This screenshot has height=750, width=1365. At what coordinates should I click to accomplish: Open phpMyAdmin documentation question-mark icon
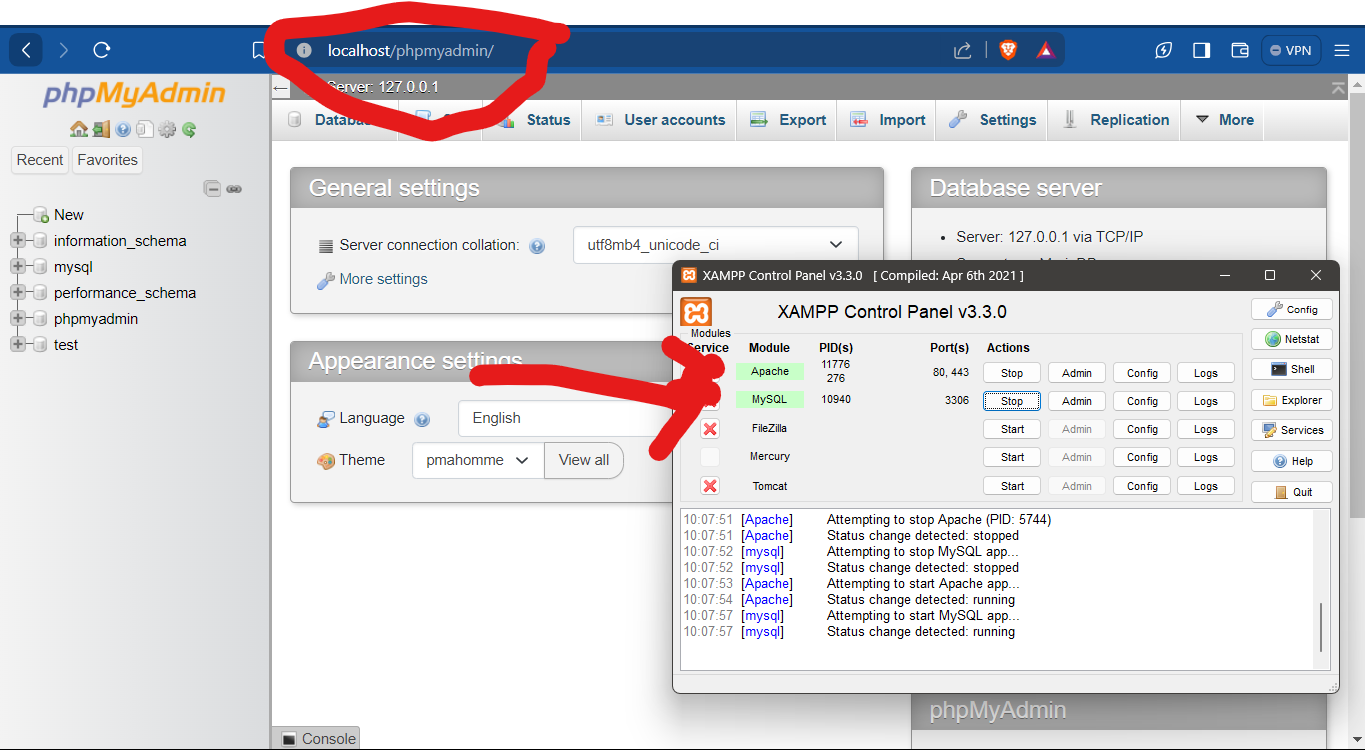[x=123, y=129]
